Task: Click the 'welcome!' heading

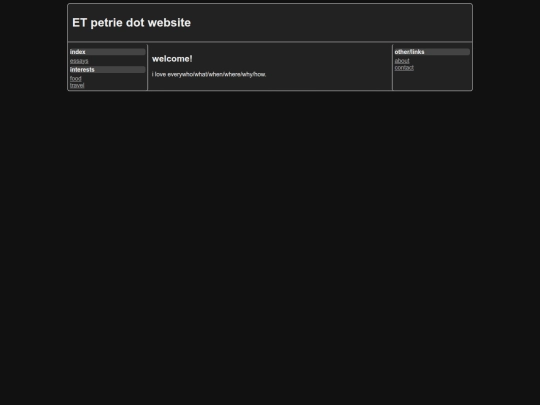Action: (x=172, y=59)
